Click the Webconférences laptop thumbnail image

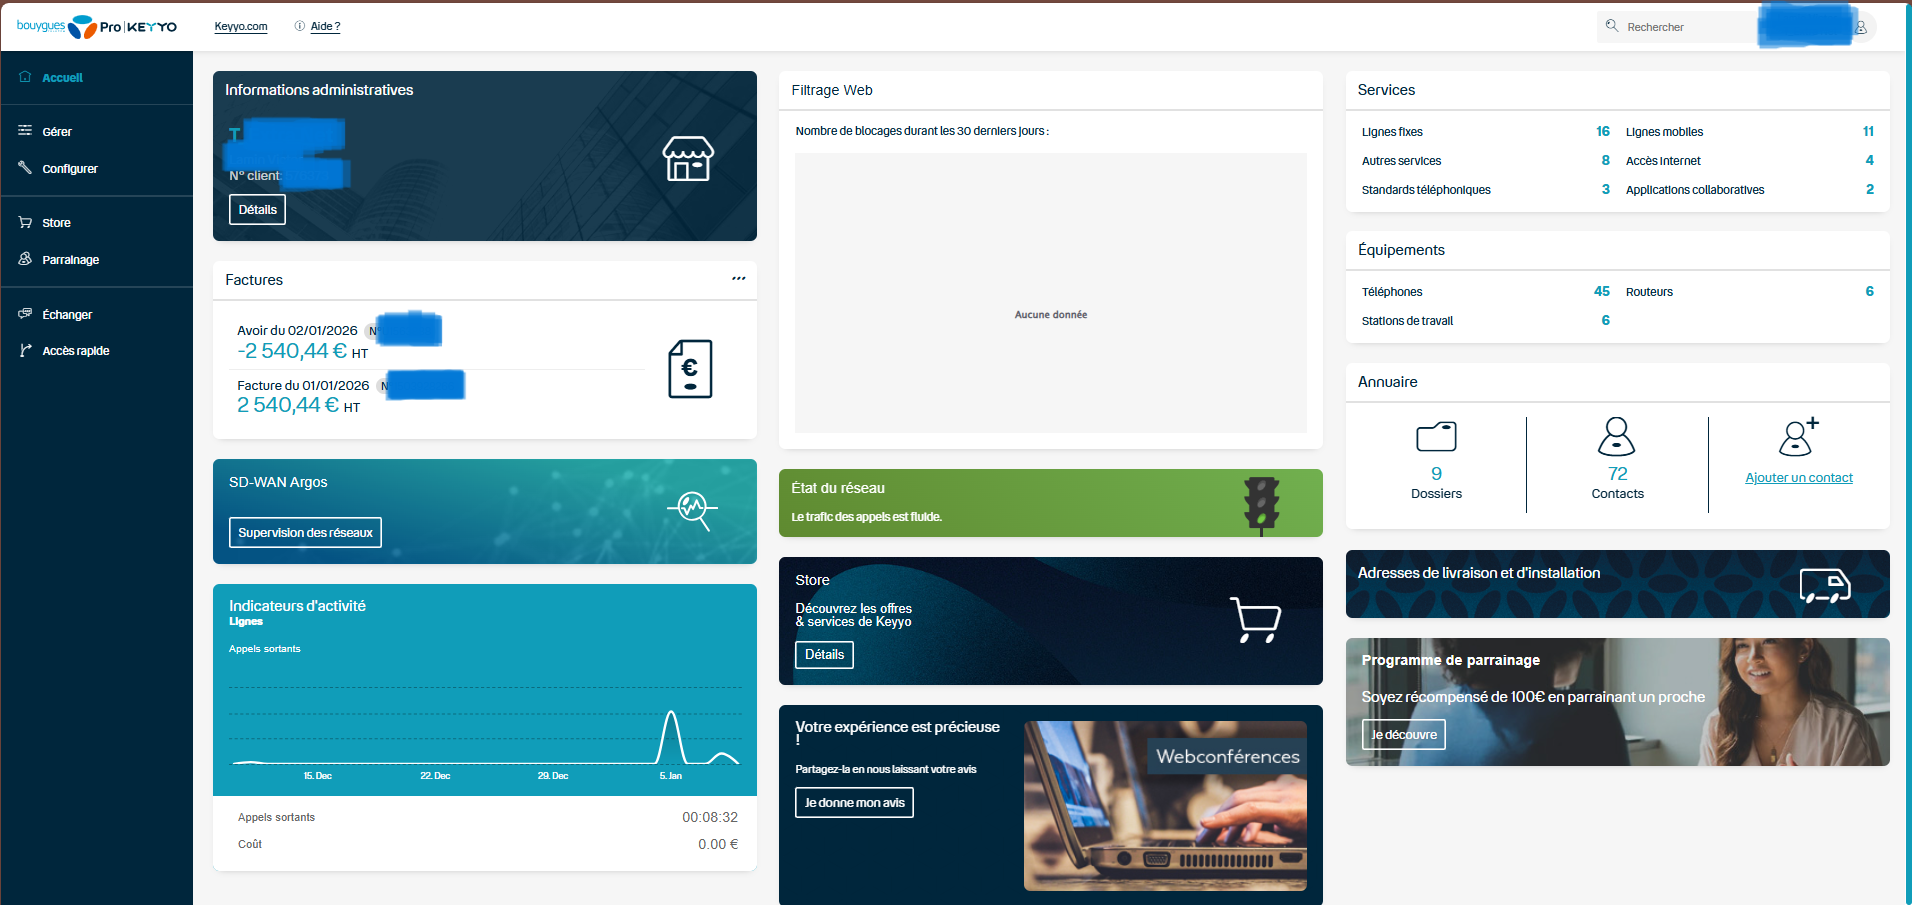(x=1165, y=806)
